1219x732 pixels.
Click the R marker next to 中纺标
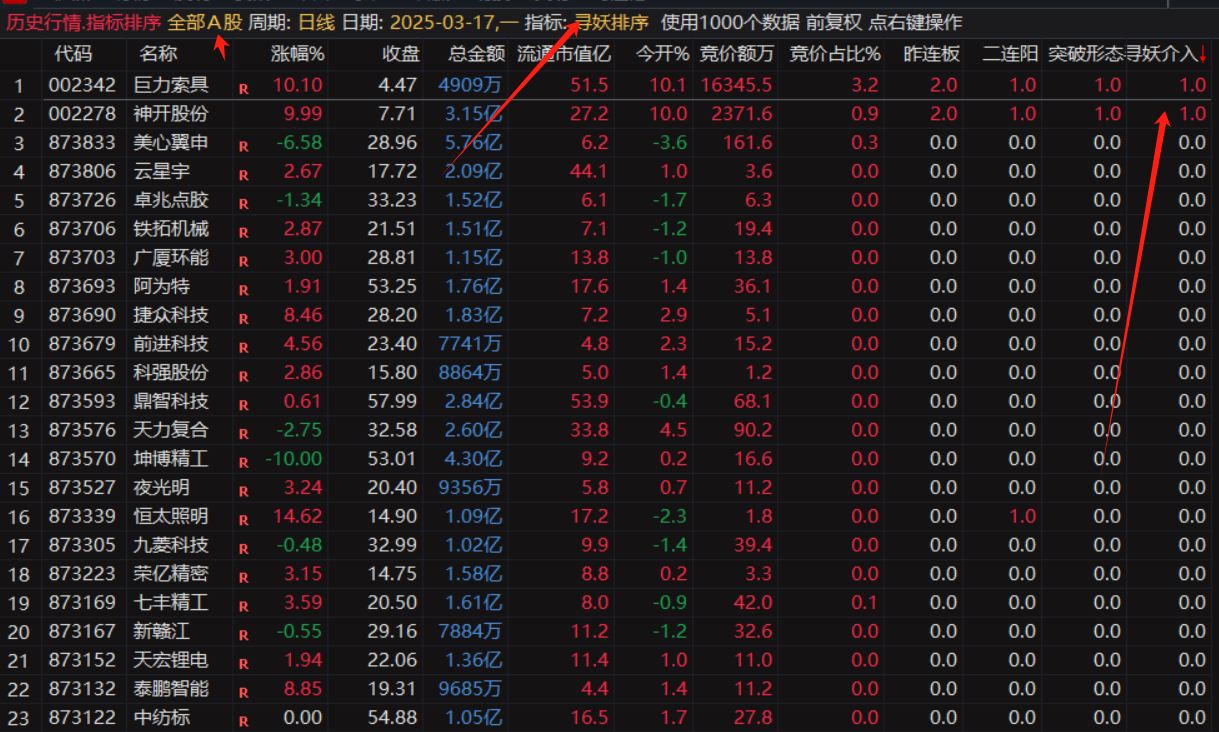click(x=243, y=721)
